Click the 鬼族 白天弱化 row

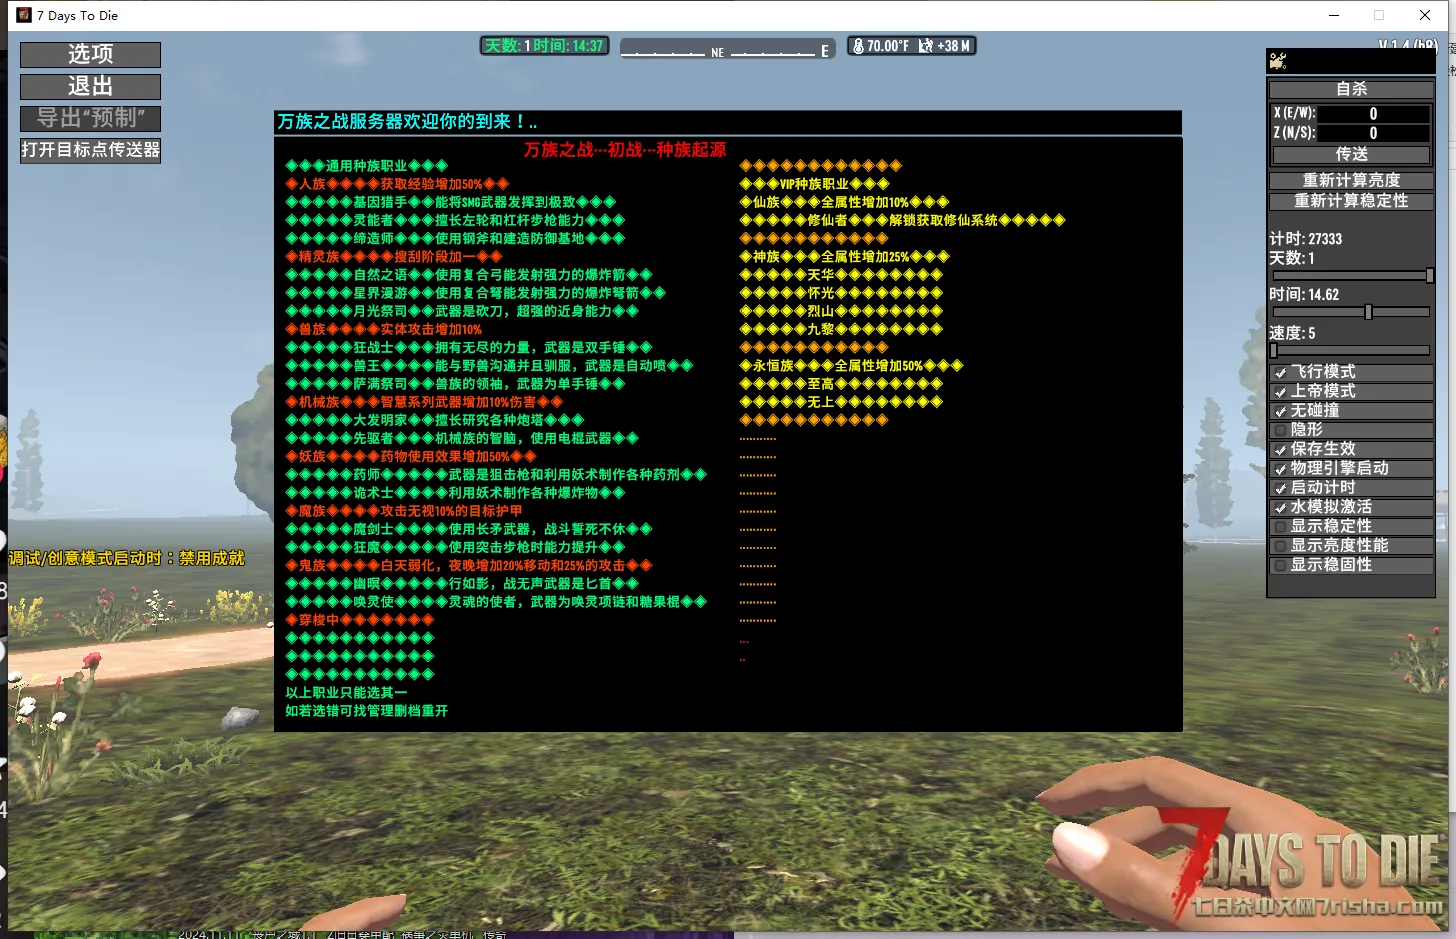[469, 565]
